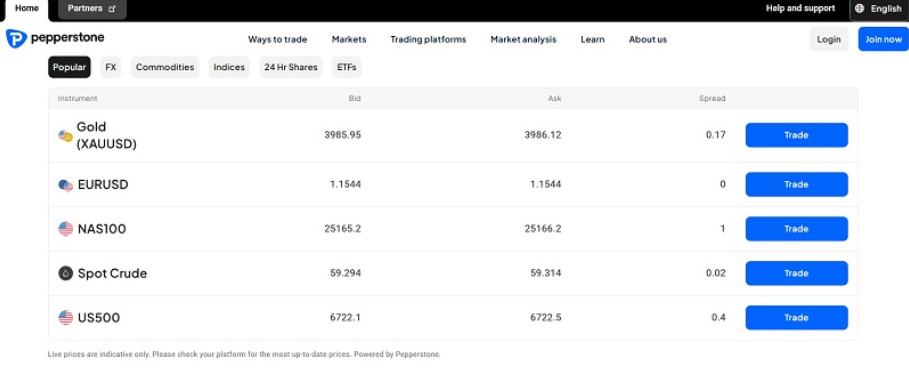This screenshot has width=909, height=389.
Task: Click Trade button for NAS100
Action: coord(797,229)
